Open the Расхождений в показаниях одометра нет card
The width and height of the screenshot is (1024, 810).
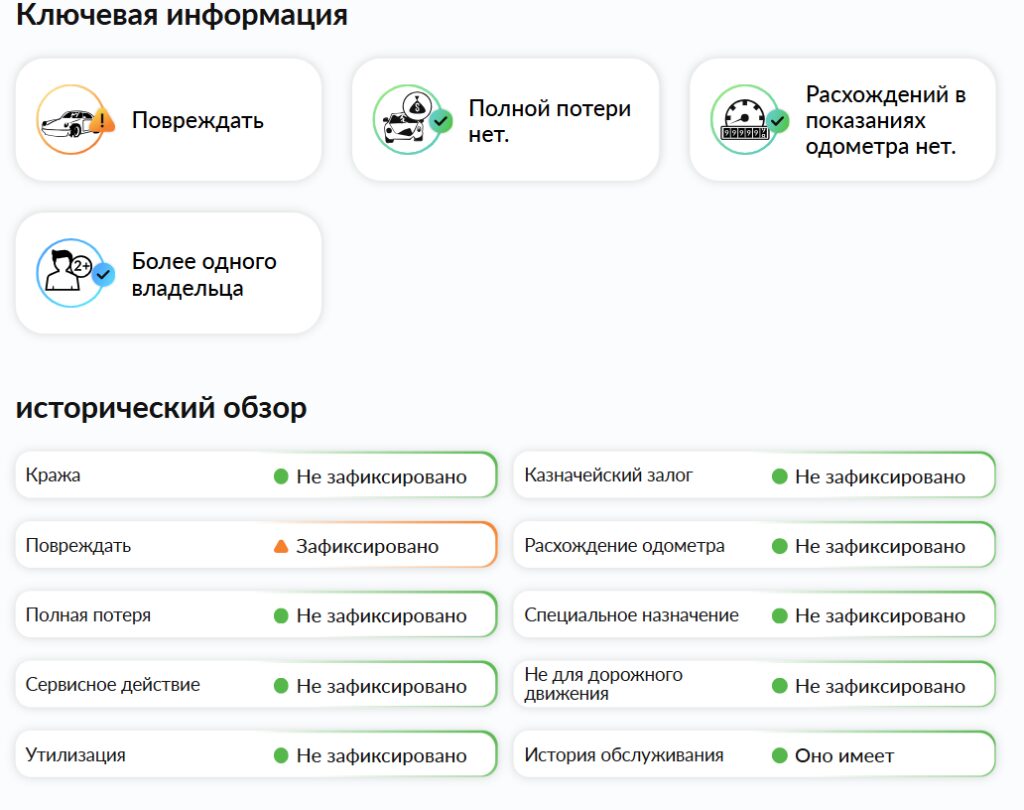point(842,120)
